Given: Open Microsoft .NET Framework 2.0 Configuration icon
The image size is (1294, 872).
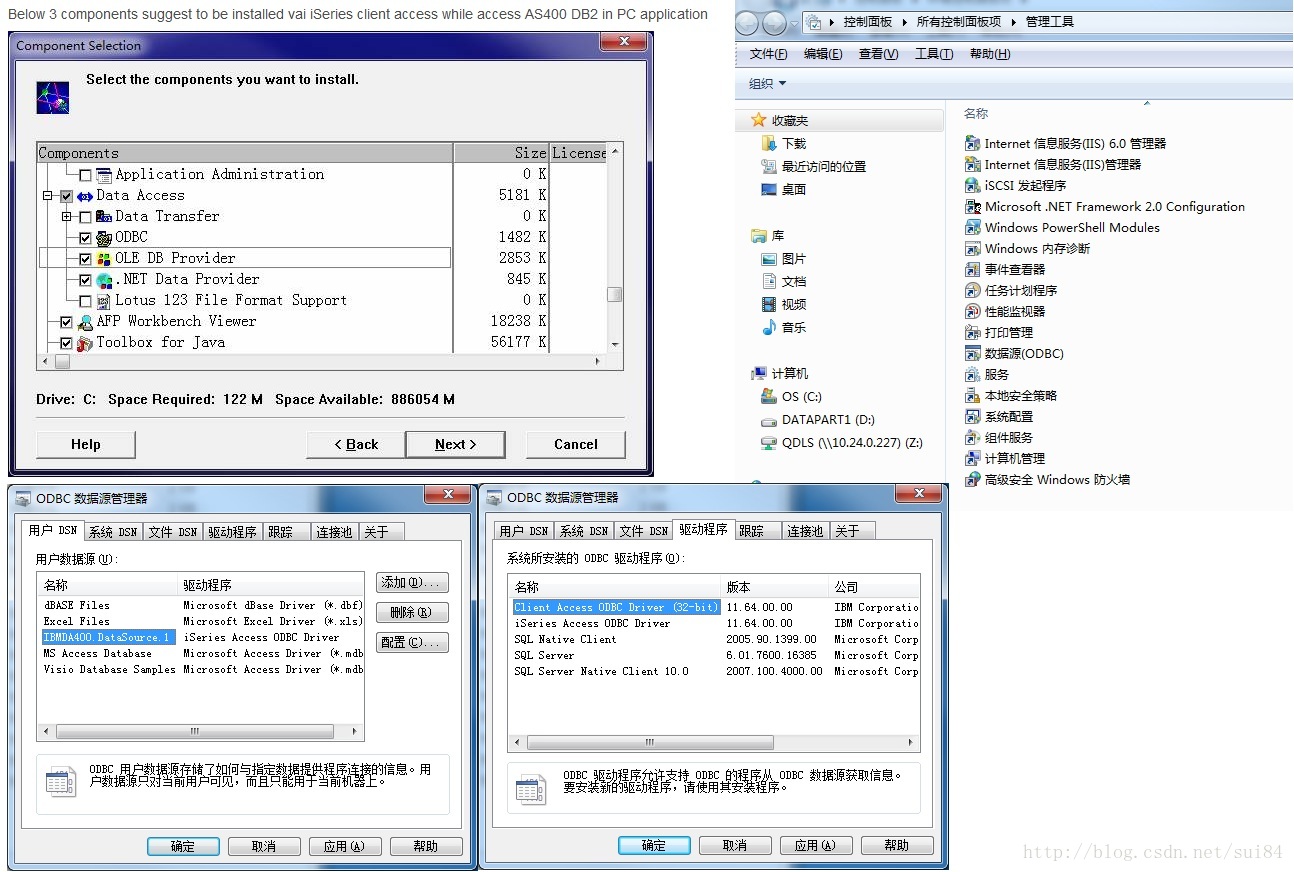Looking at the screenshot, I should pyautogui.click(x=972, y=207).
